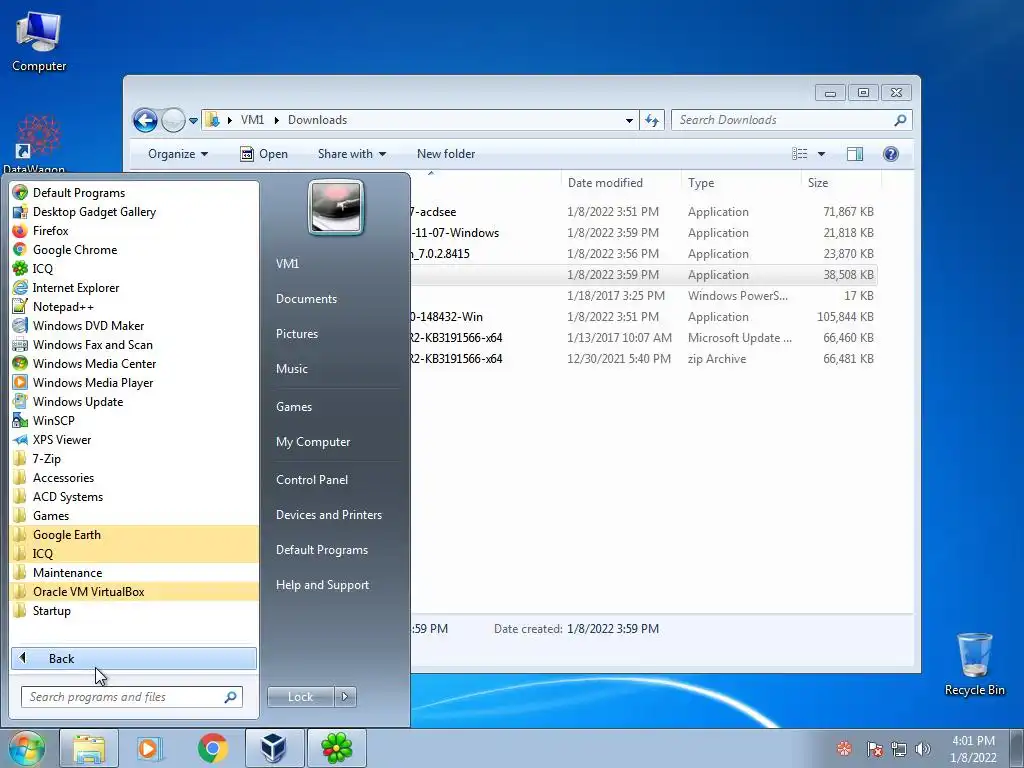Open Explorer help icon
The width and height of the screenshot is (1024, 768).
pos(891,154)
